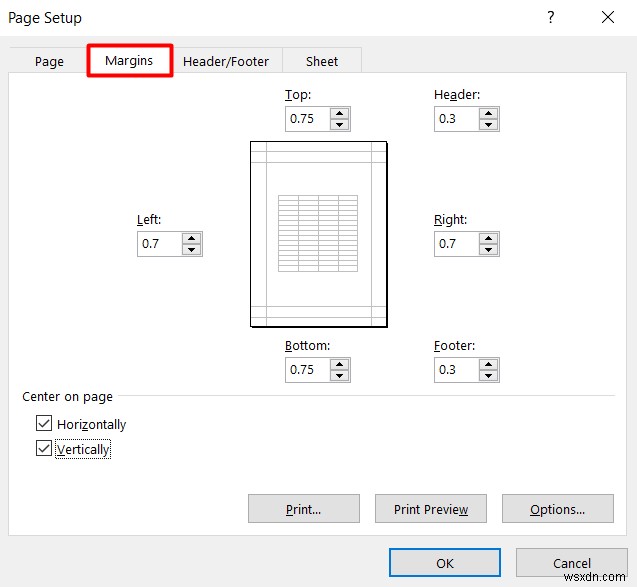Open the Sheet tab
The image size is (637, 587).
pyautogui.click(x=322, y=61)
